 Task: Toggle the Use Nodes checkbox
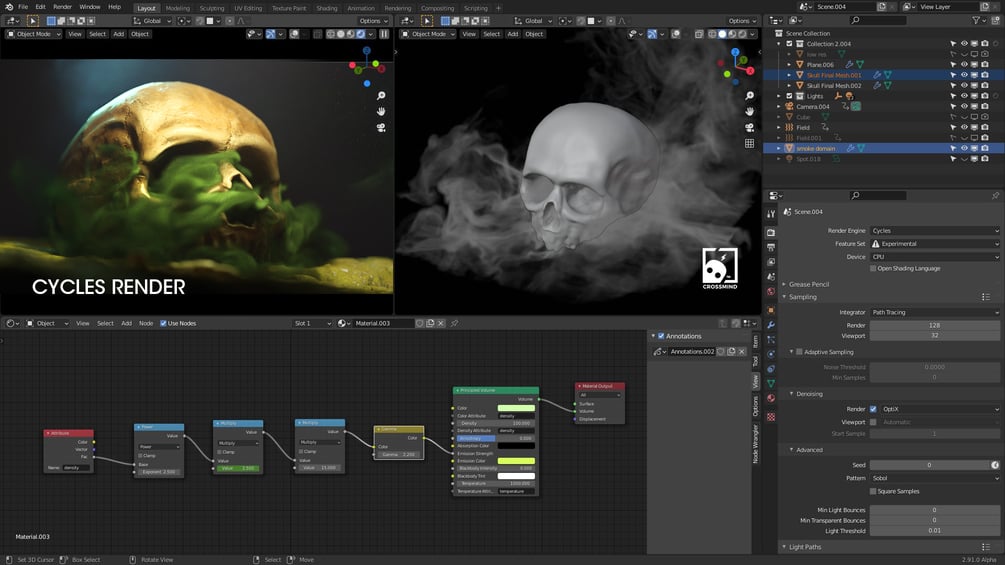tap(162, 323)
